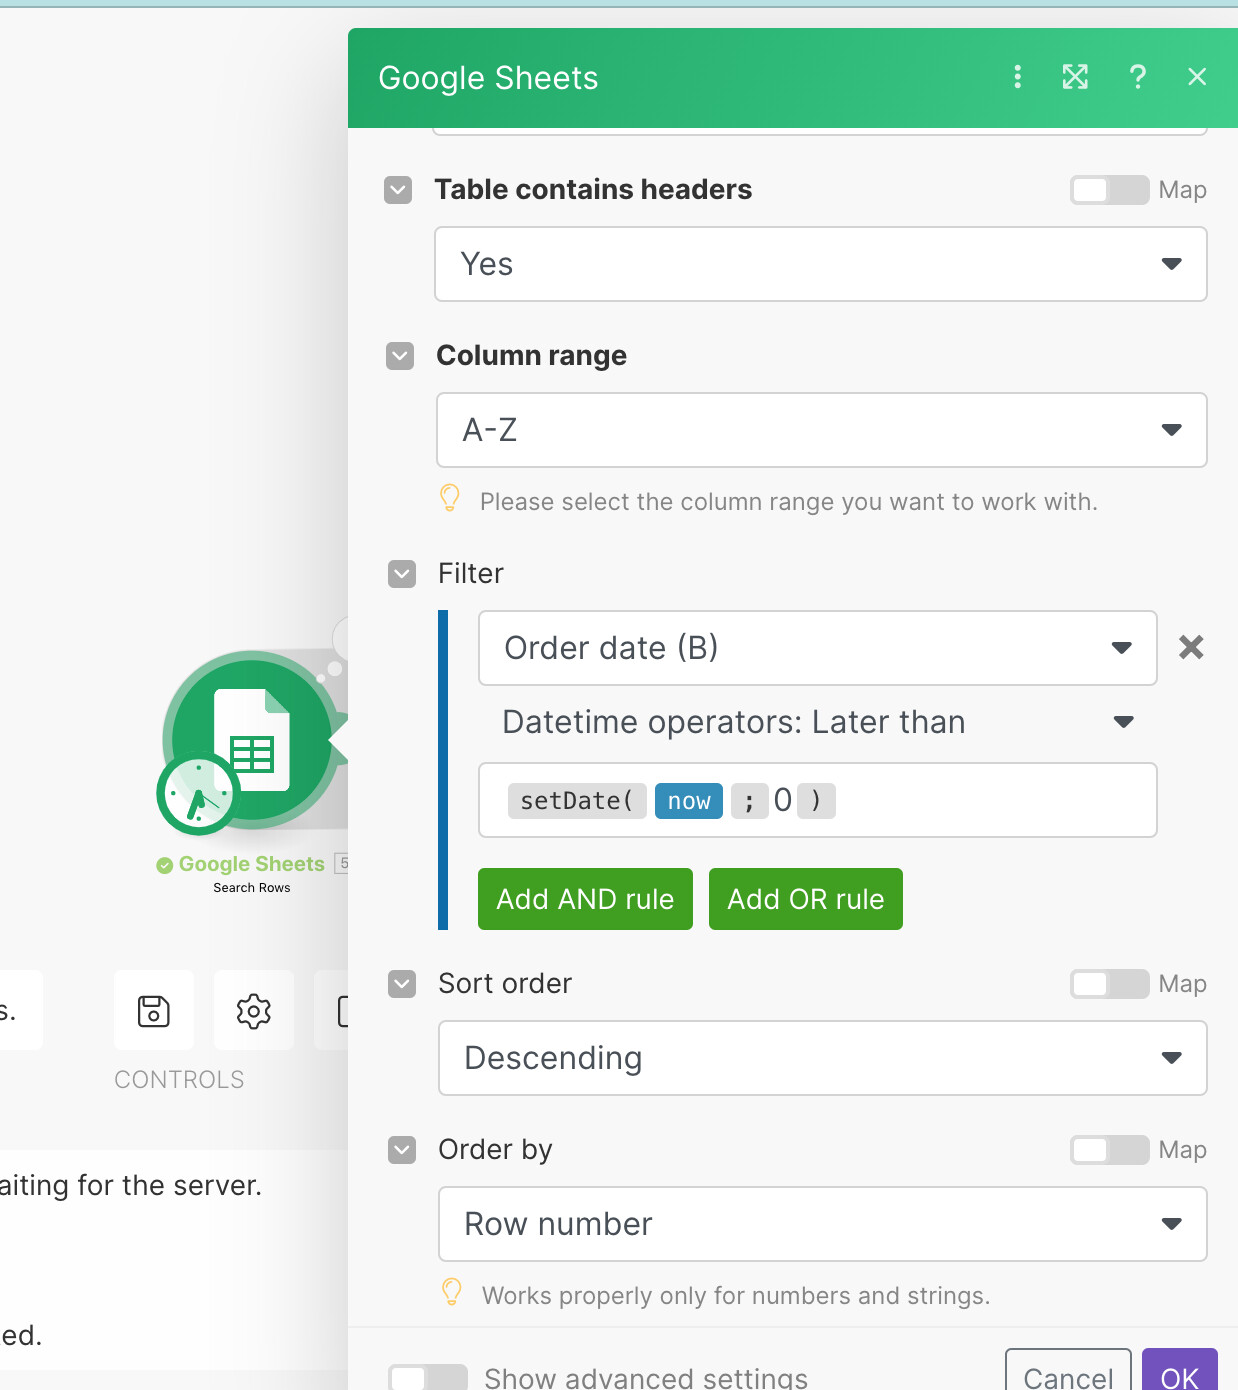This screenshot has width=1238, height=1390.
Task: Open the Descending sort order dropdown
Action: coord(822,1058)
